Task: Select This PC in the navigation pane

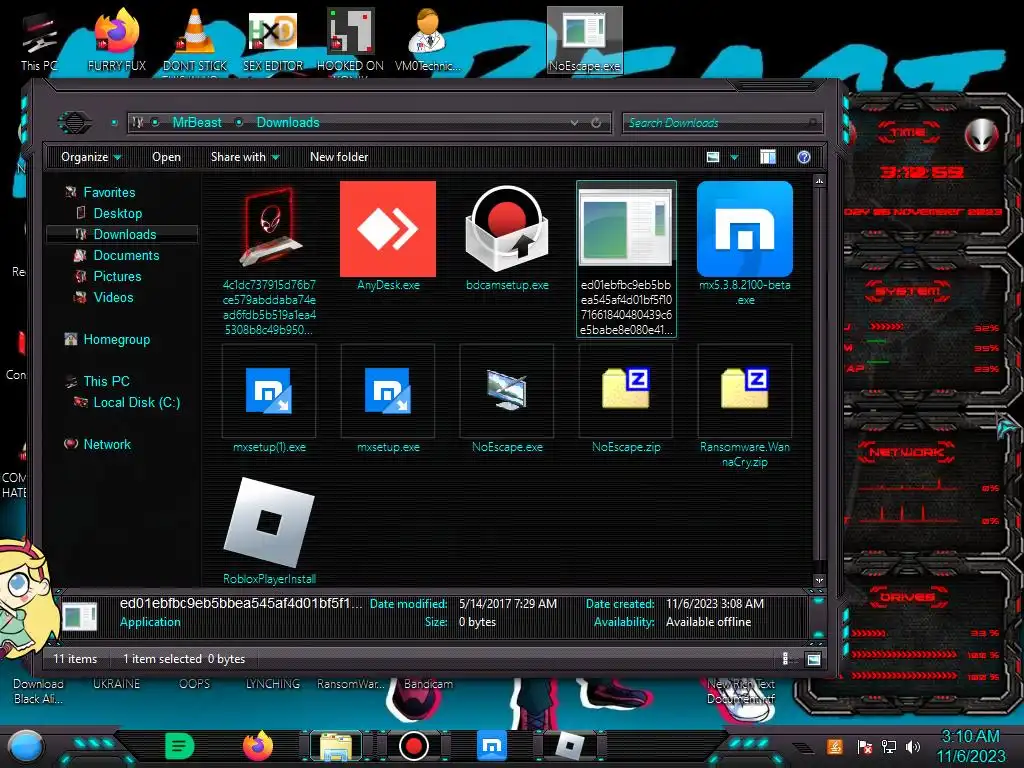Action: [106, 381]
